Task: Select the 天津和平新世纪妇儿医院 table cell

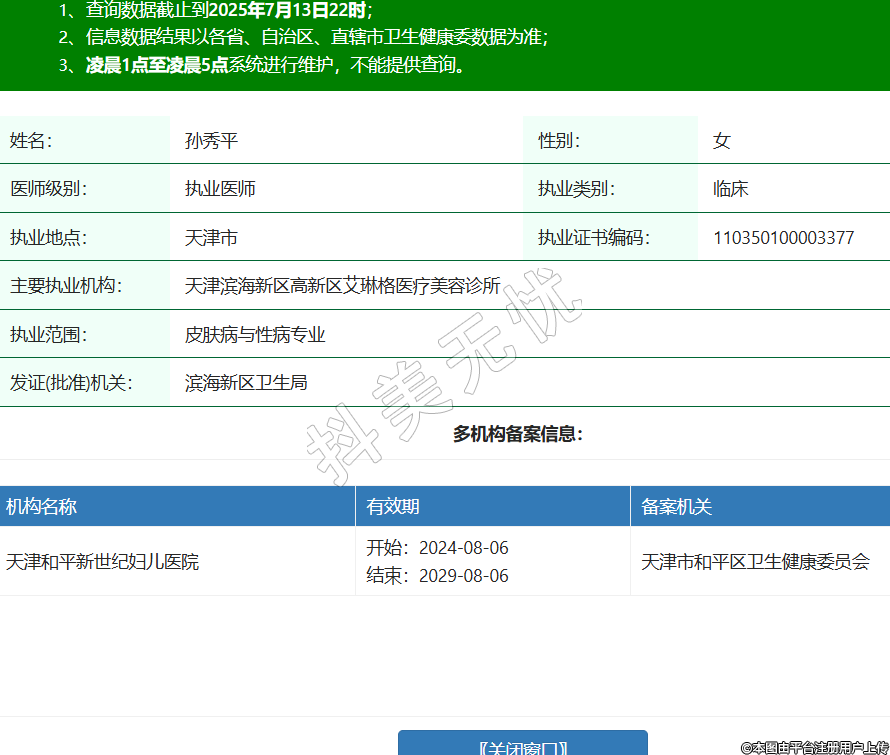Action: [102, 562]
